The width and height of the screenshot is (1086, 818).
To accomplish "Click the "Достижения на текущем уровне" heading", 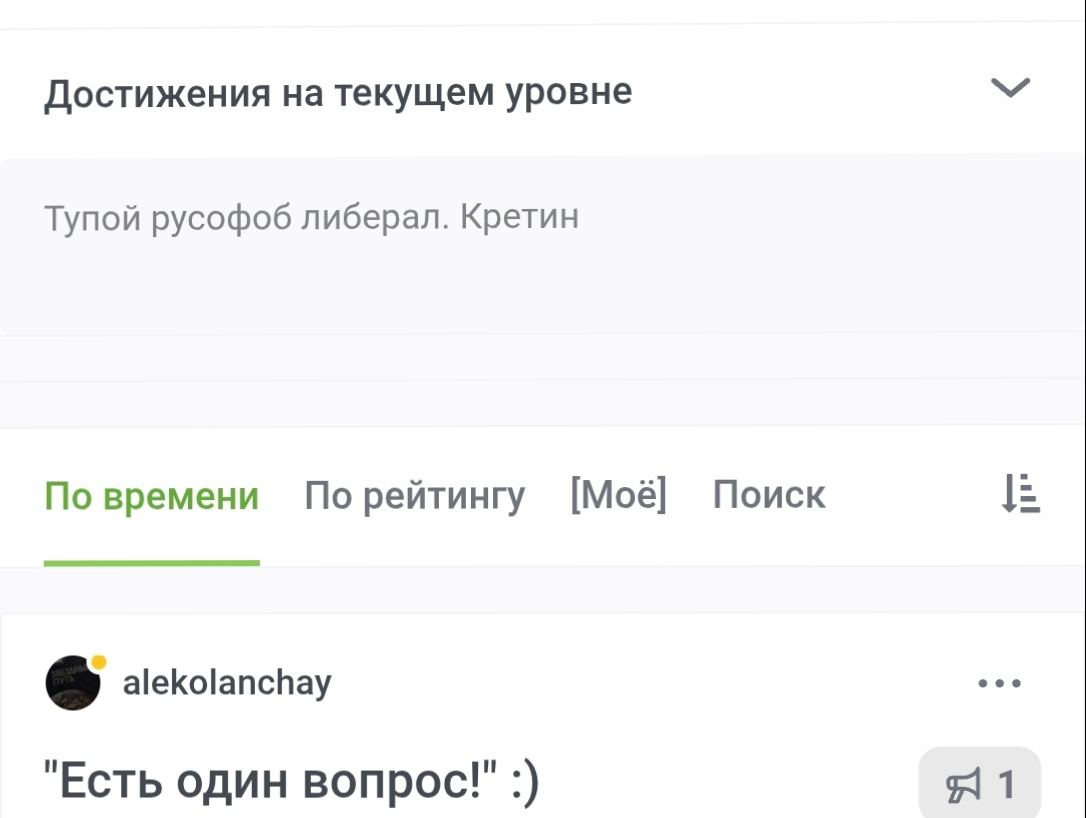I will (x=338, y=92).
